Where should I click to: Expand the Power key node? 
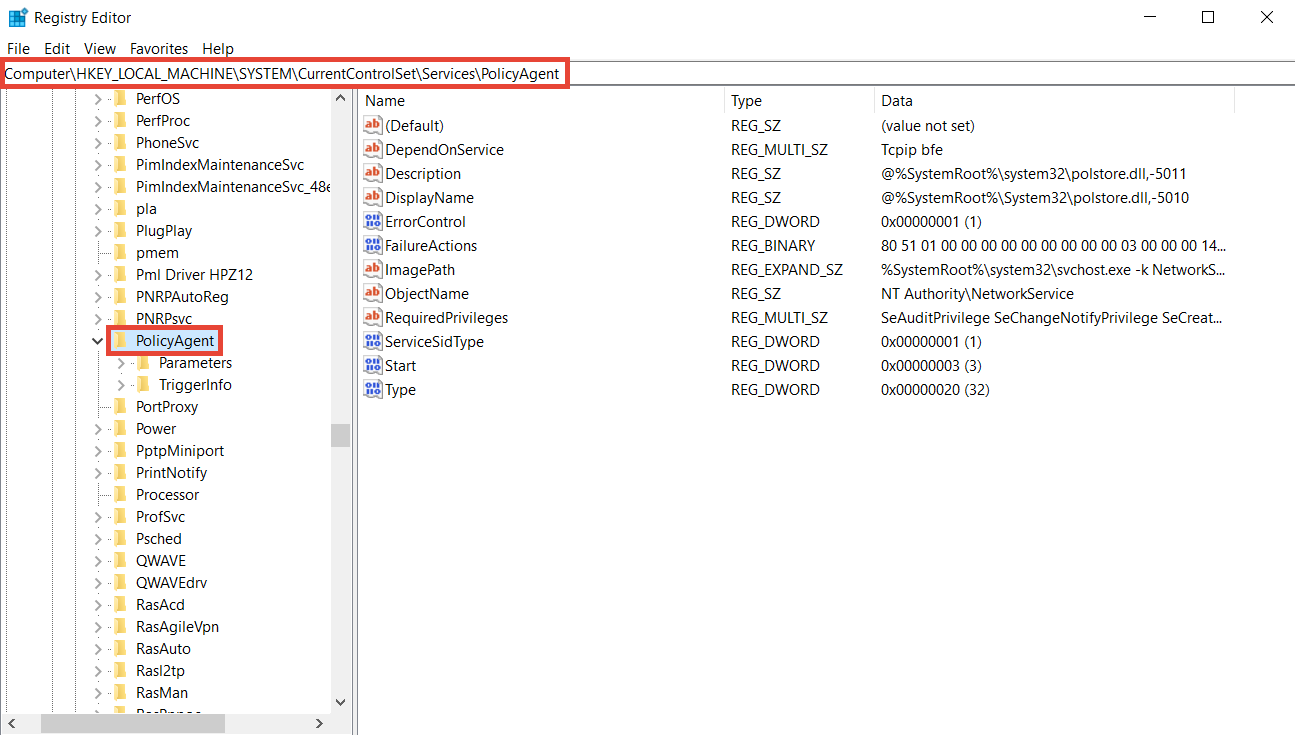coord(97,429)
